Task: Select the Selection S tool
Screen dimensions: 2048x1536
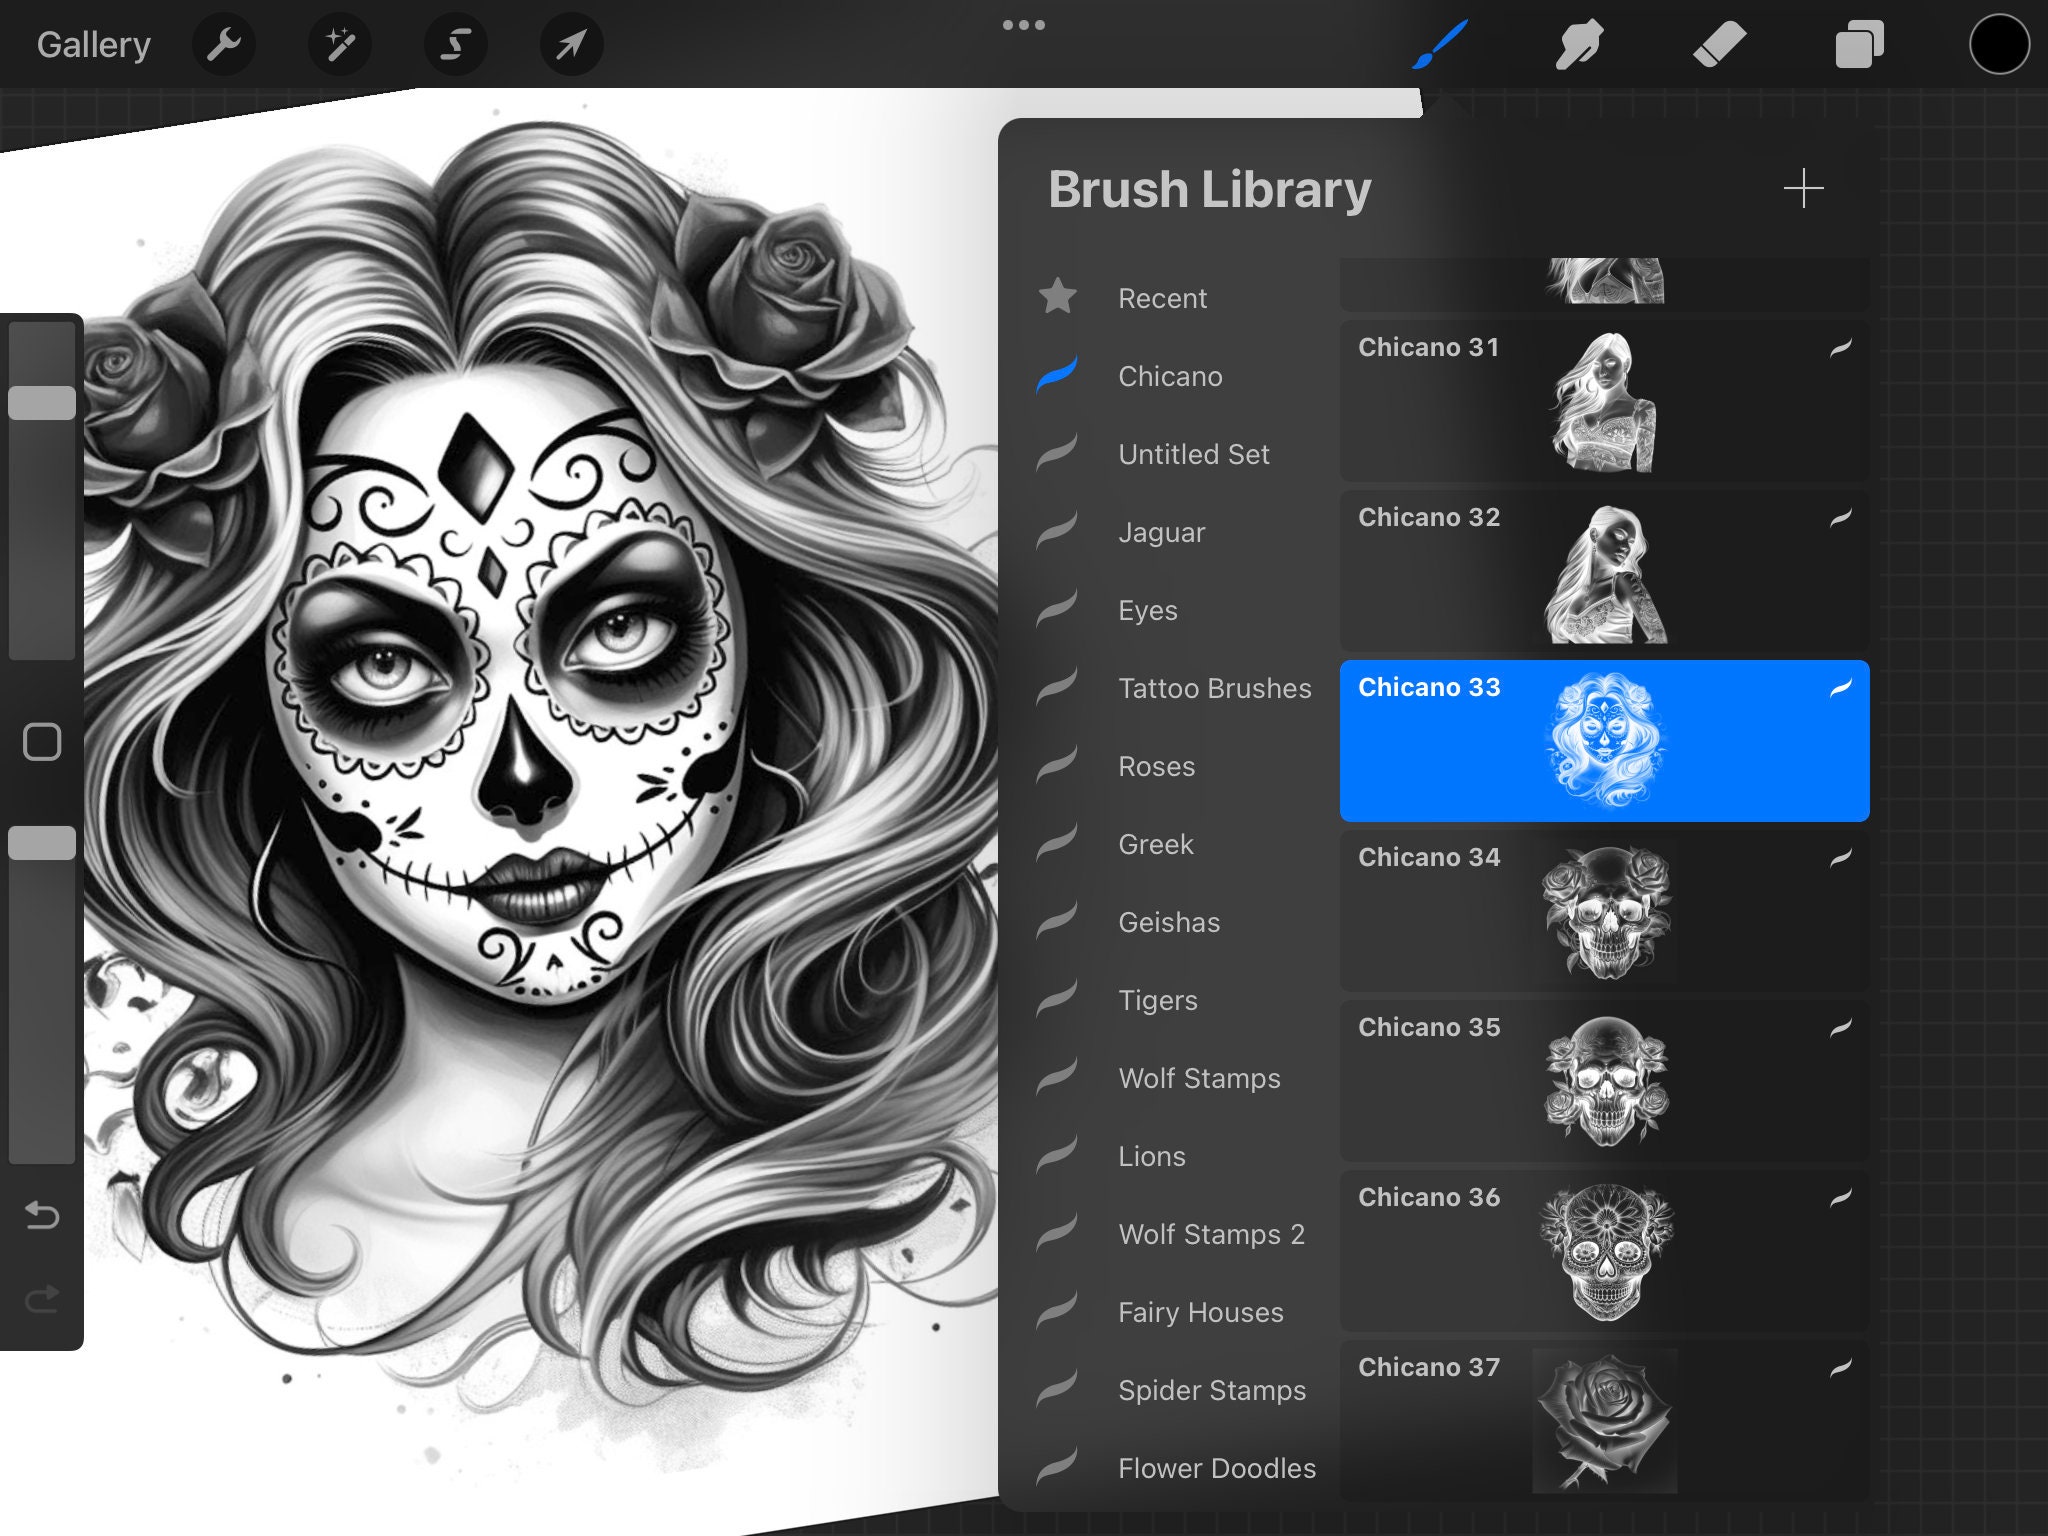Action: 456,45
